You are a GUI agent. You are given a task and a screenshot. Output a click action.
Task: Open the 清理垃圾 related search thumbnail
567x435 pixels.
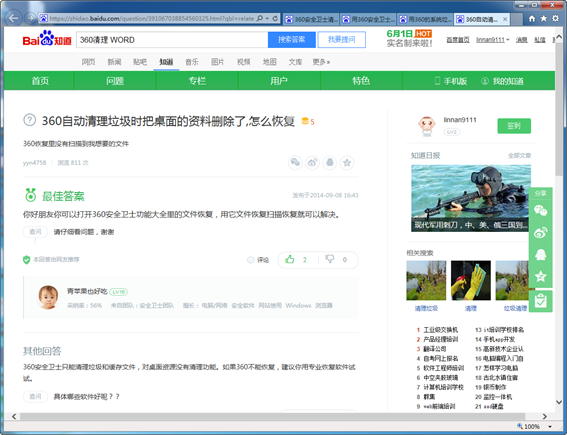pos(426,281)
